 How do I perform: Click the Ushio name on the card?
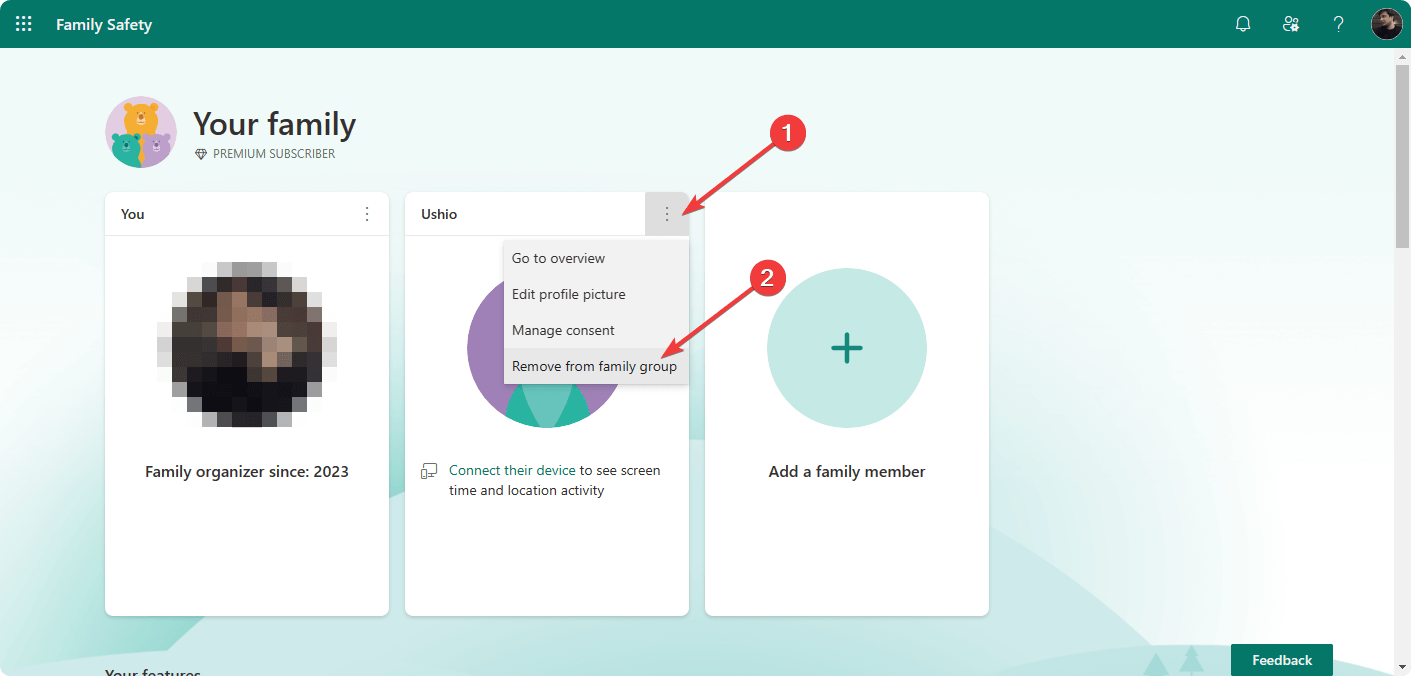(439, 214)
